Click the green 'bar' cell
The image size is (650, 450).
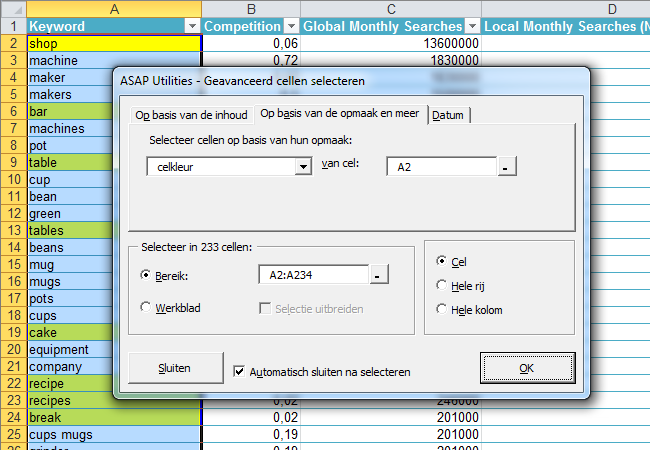pyautogui.click(x=70, y=111)
